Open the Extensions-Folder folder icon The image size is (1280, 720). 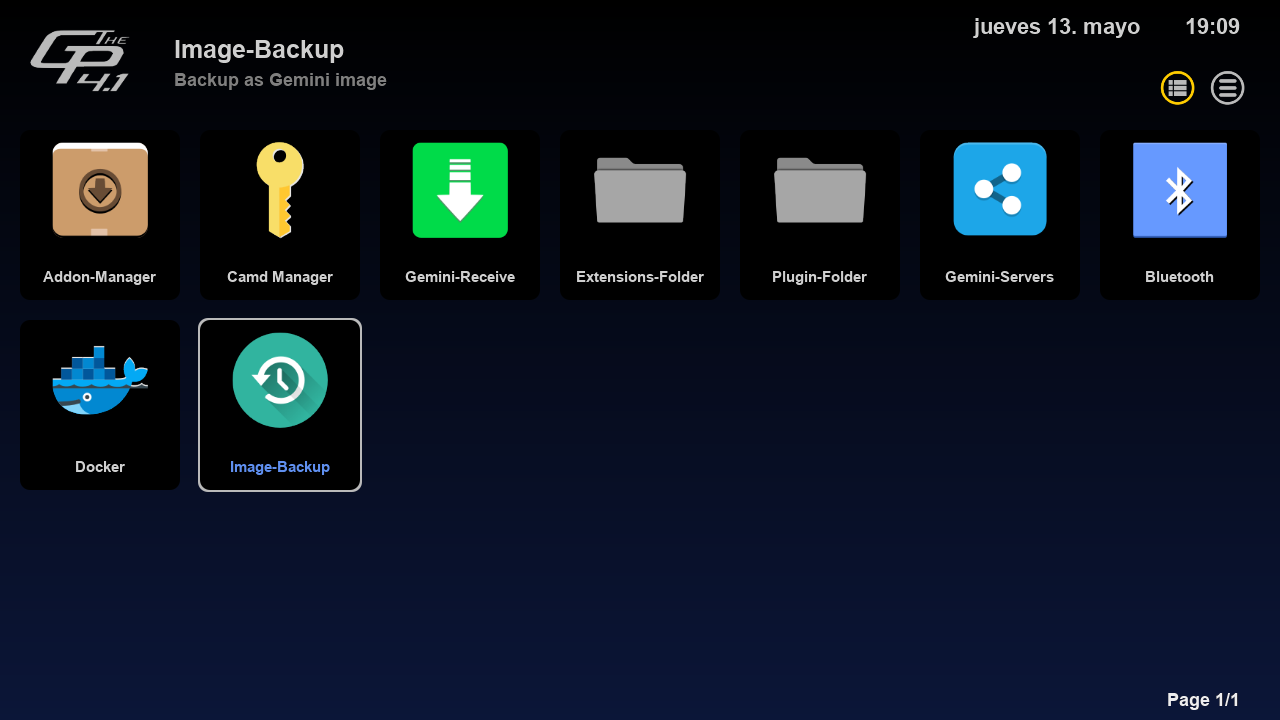click(640, 190)
